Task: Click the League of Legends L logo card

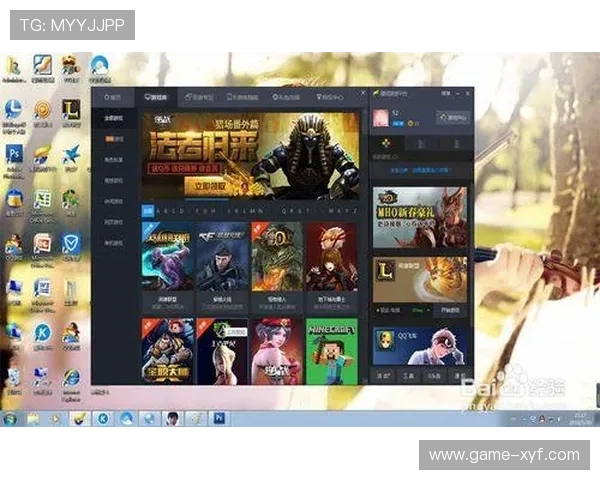Action: click(385, 271)
